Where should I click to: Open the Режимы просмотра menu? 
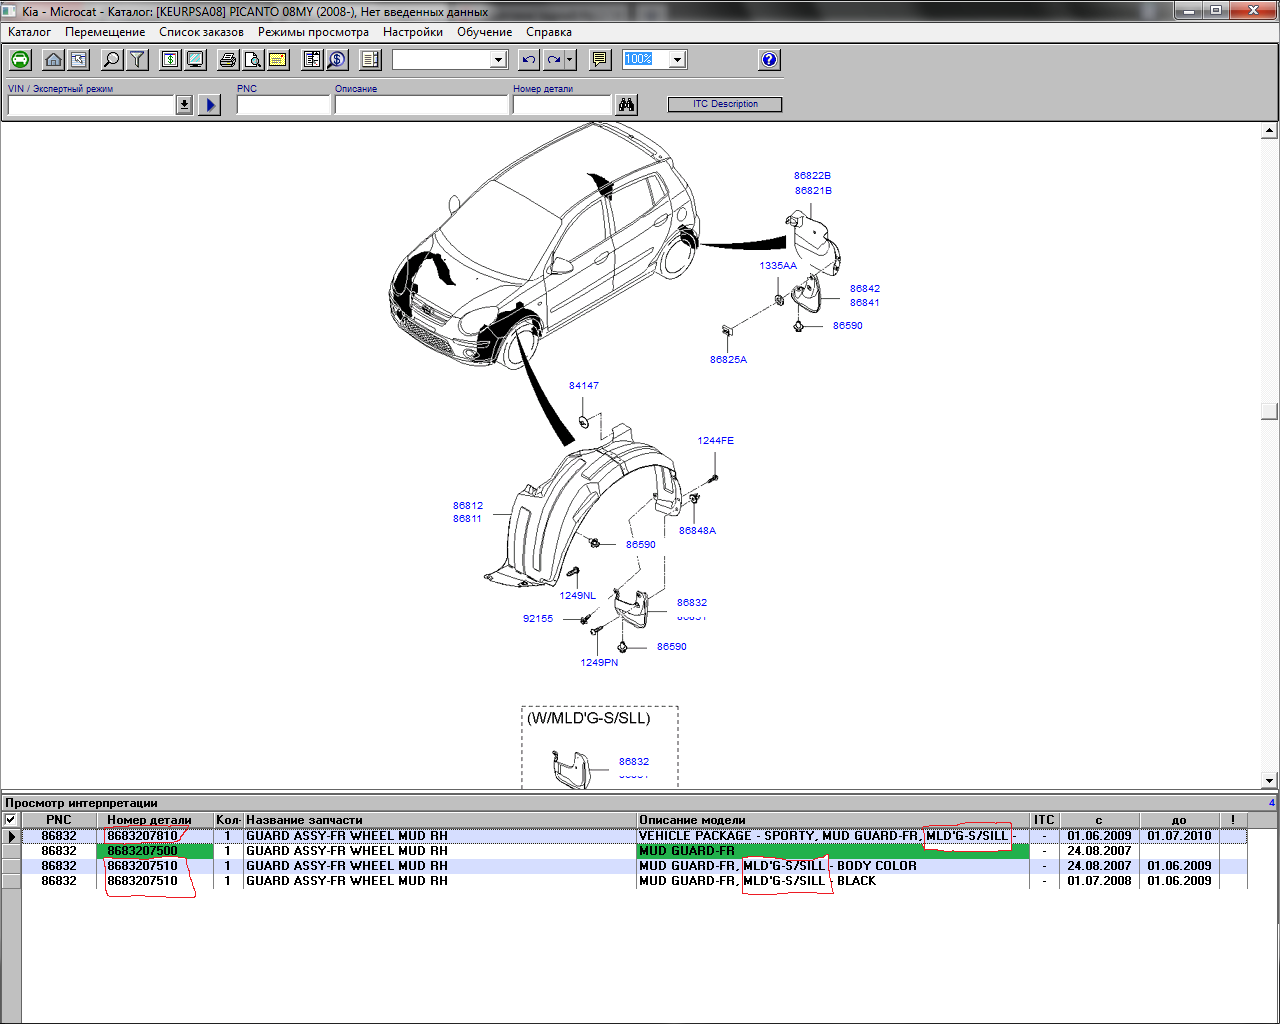313,32
